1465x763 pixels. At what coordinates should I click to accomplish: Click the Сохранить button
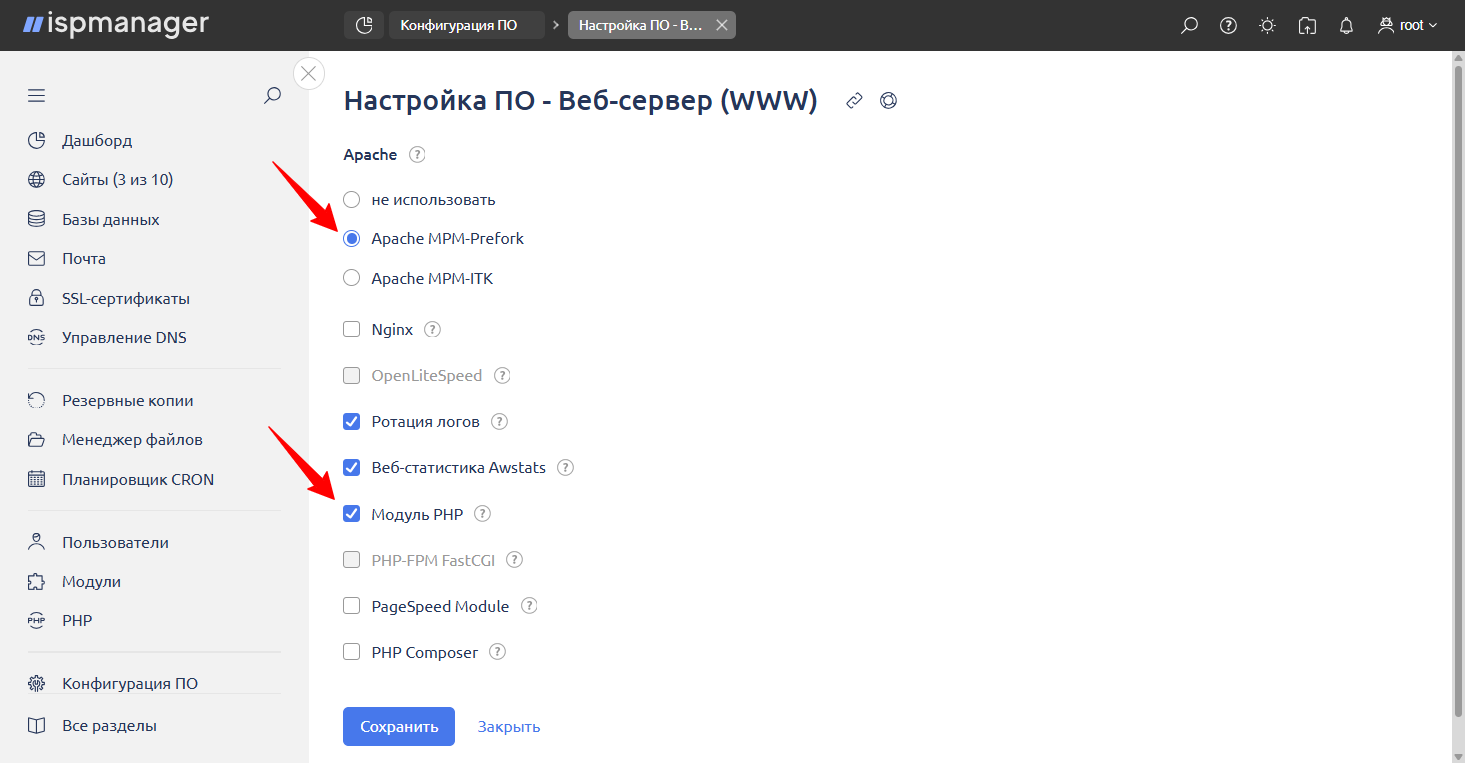click(x=398, y=726)
